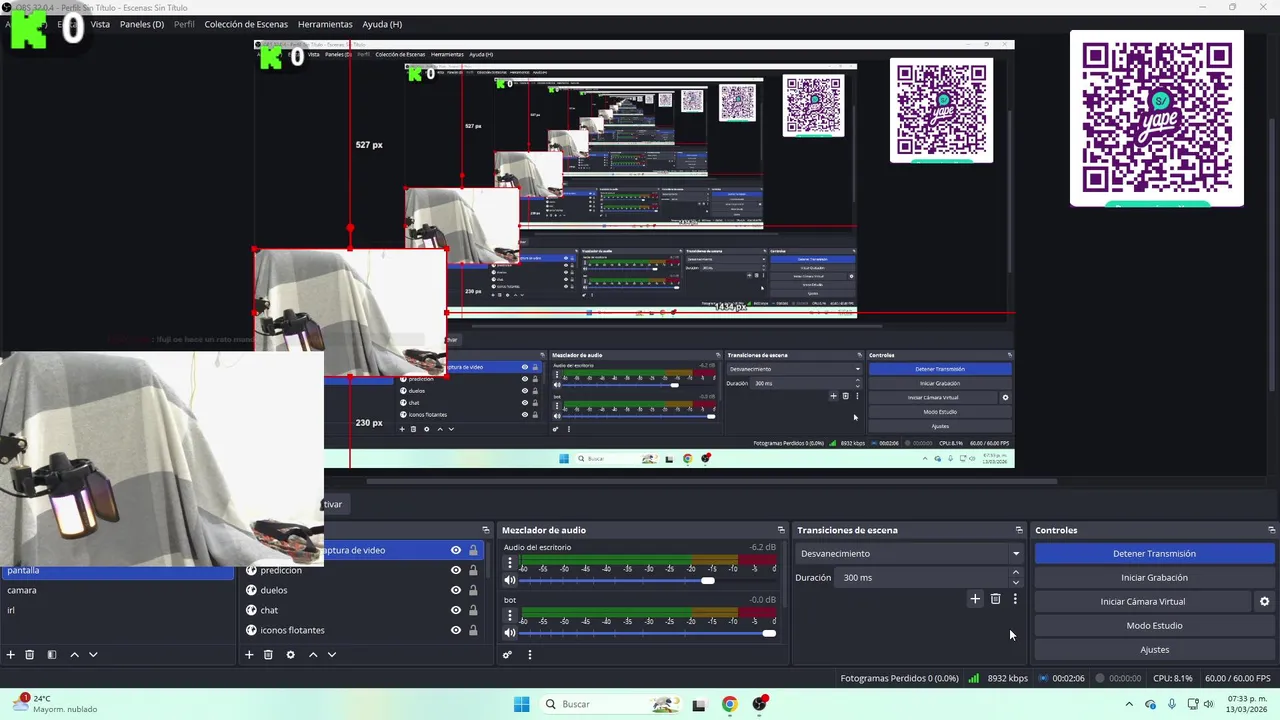Float the sources panel
The image size is (1280, 720).
(486, 530)
